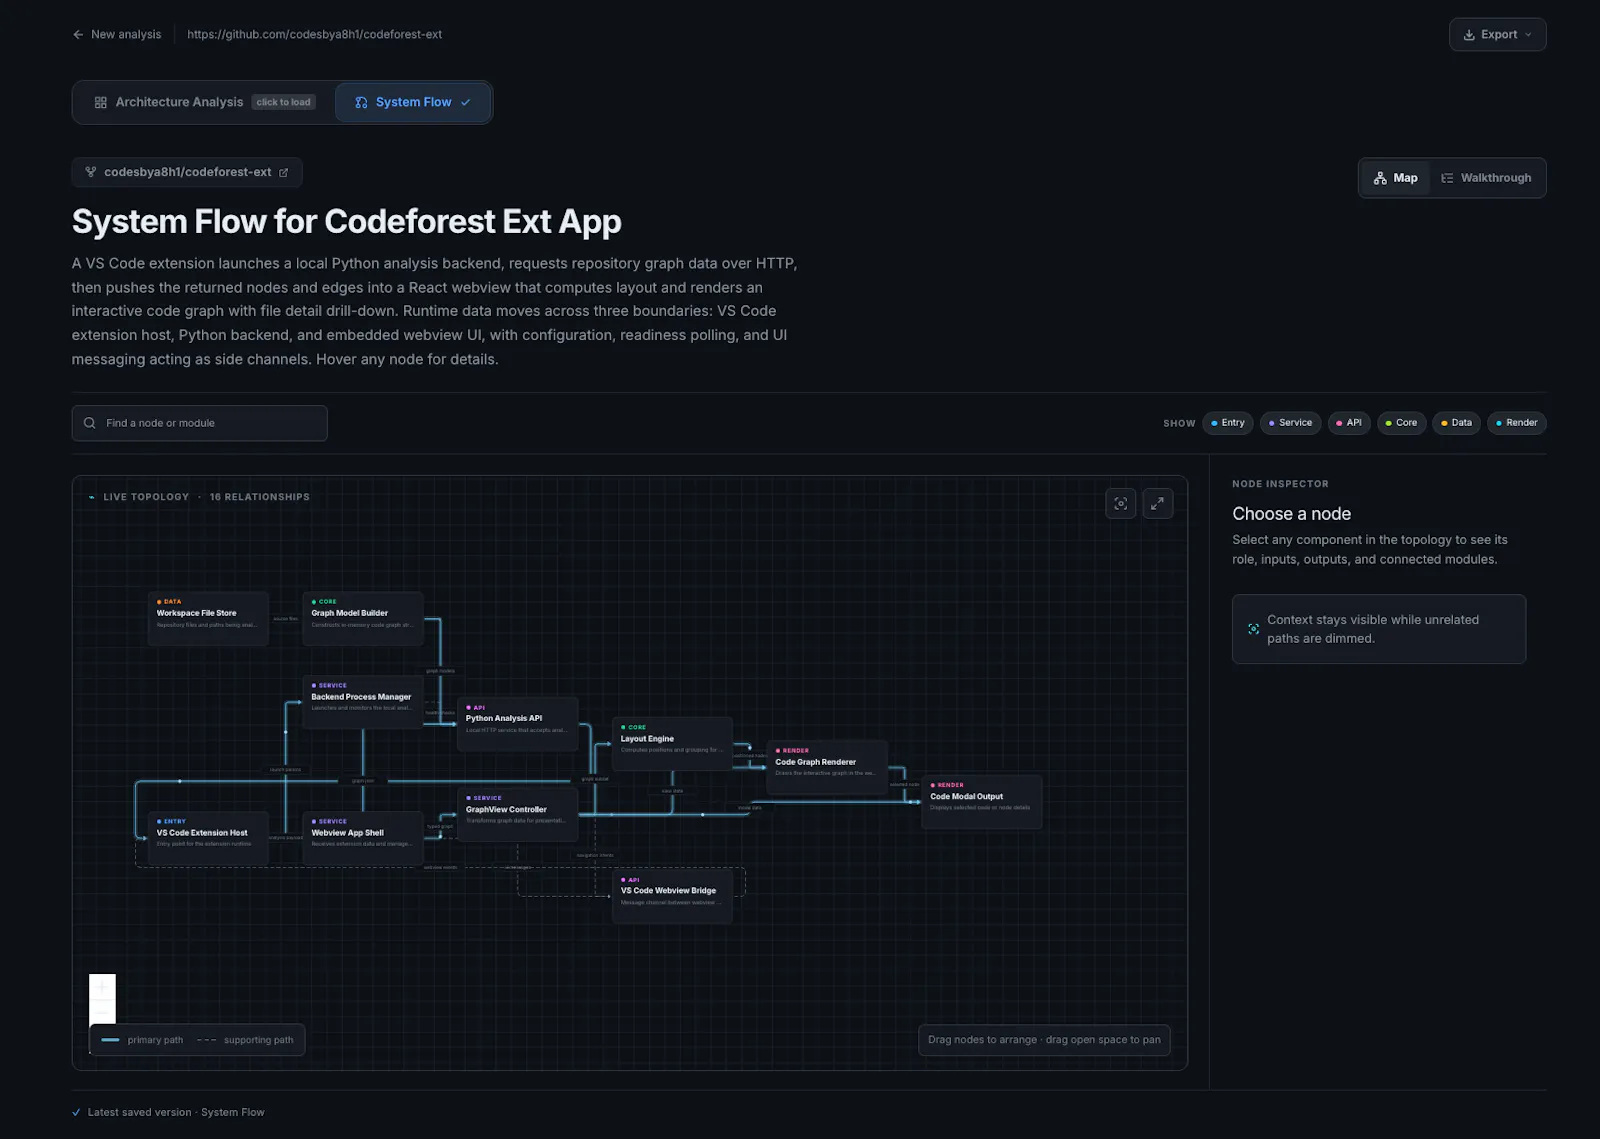Select the GraphView Controller node
The width and height of the screenshot is (1600, 1139).
click(x=518, y=815)
